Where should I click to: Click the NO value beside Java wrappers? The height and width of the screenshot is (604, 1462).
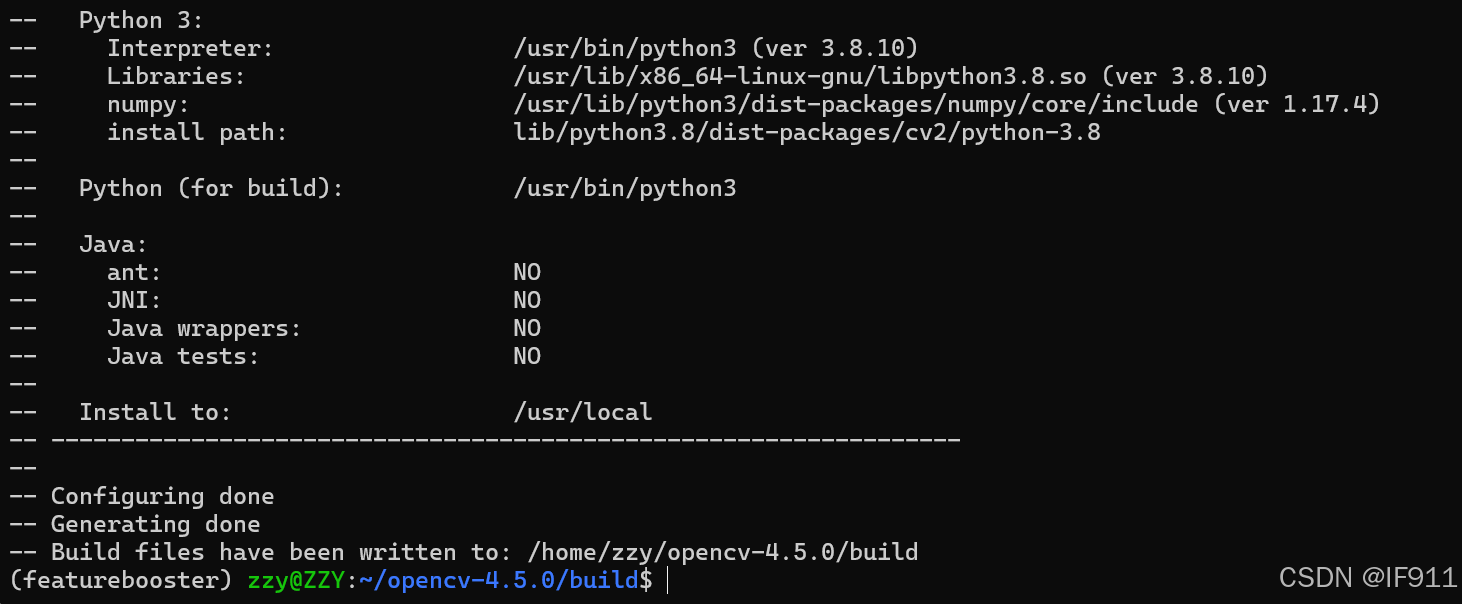coord(527,328)
